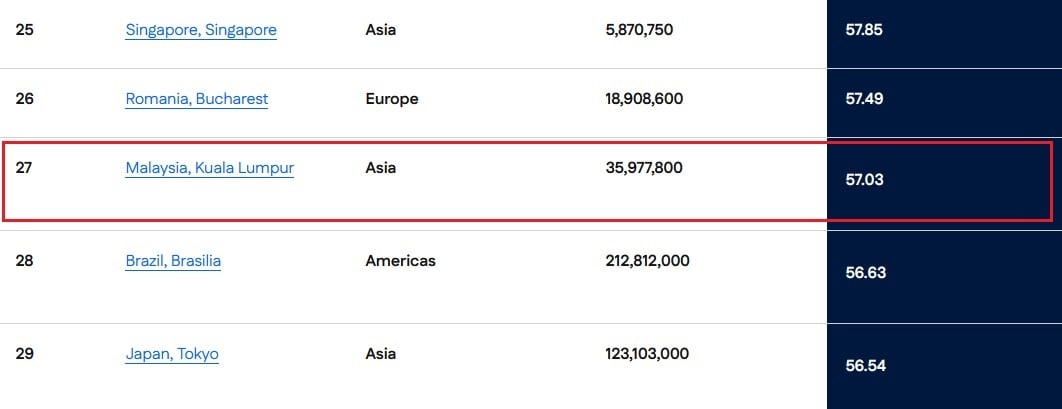Select the 56.63 score cell
The image size is (1062, 409).
864,273
